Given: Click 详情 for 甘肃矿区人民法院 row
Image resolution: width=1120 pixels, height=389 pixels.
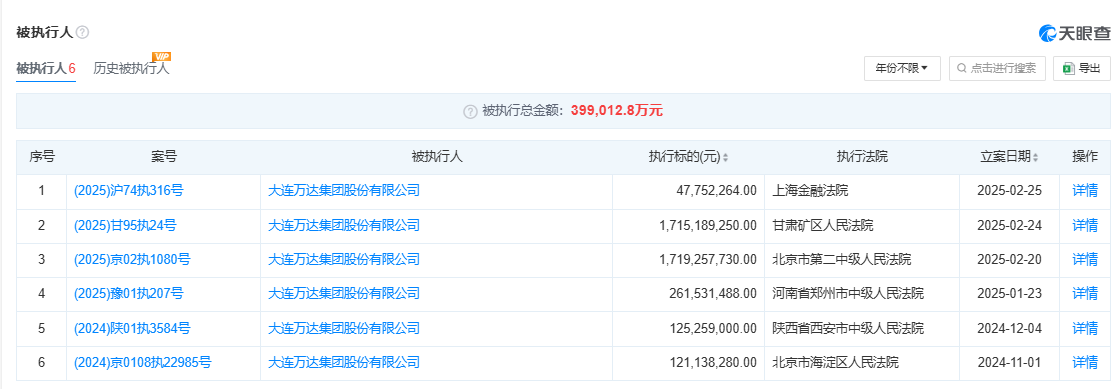Looking at the screenshot, I should [1085, 226].
